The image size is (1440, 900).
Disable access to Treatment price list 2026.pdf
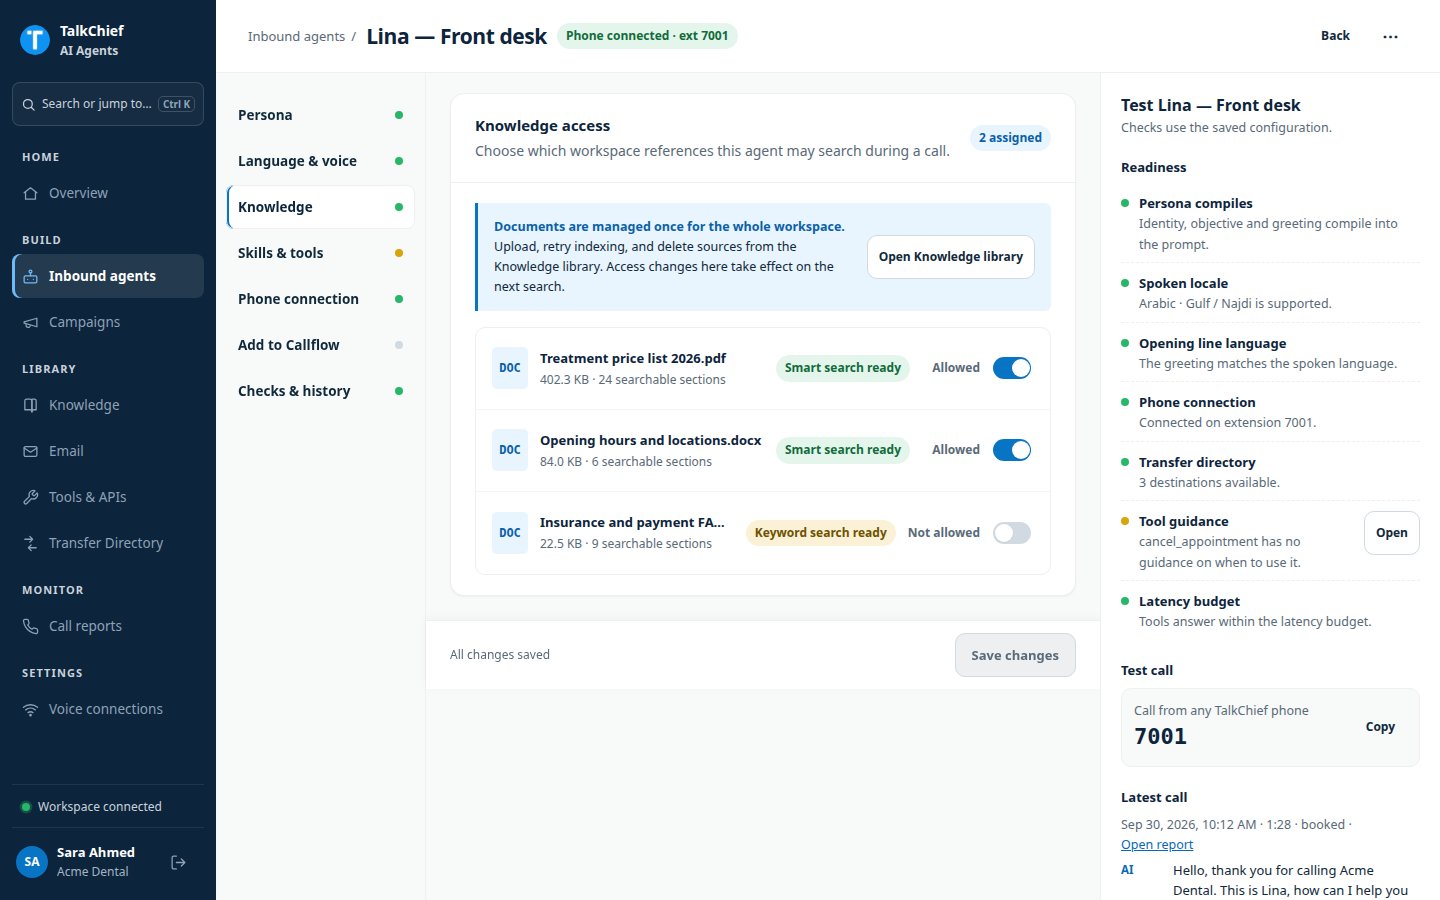[1012, 368]
